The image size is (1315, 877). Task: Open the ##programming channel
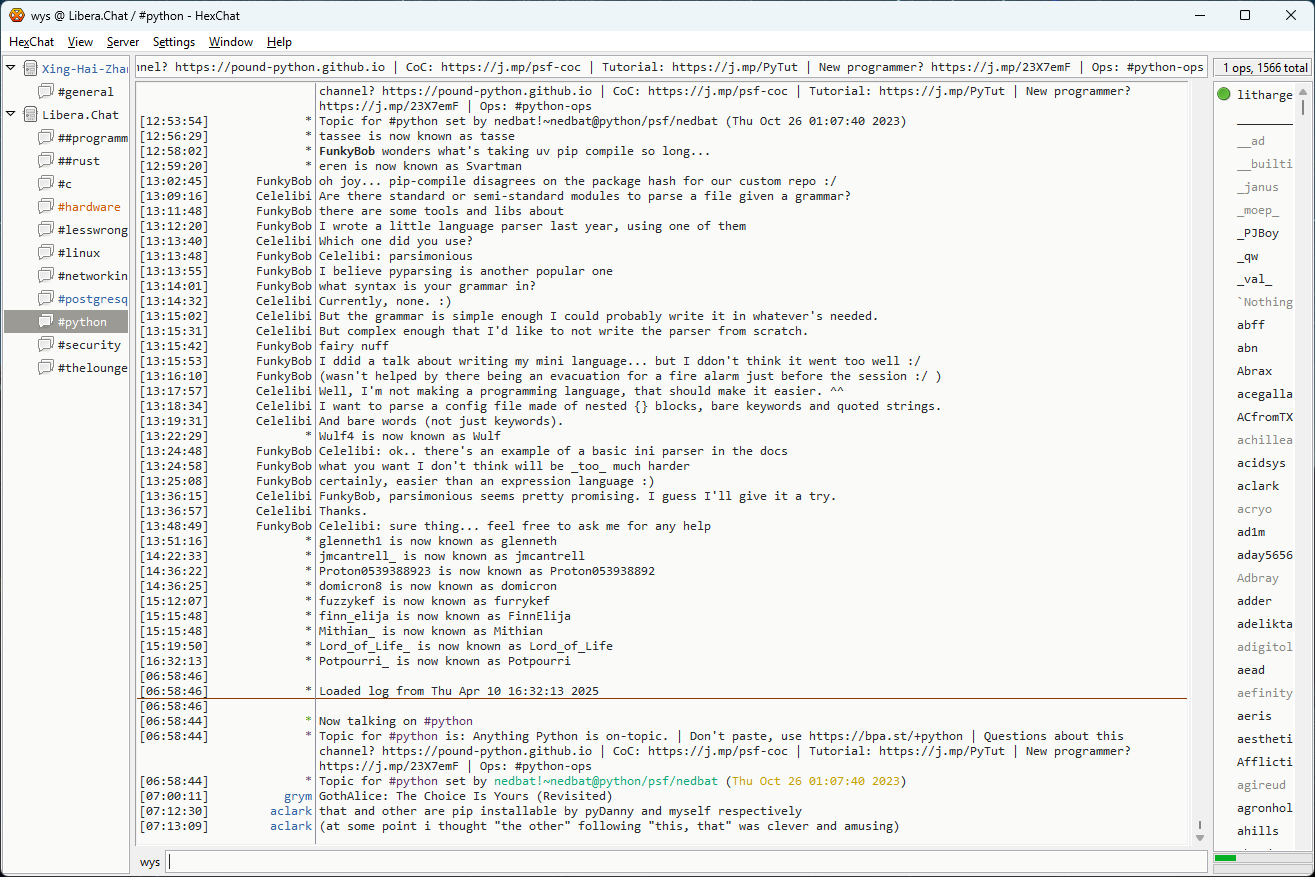[x=92, y=138]
